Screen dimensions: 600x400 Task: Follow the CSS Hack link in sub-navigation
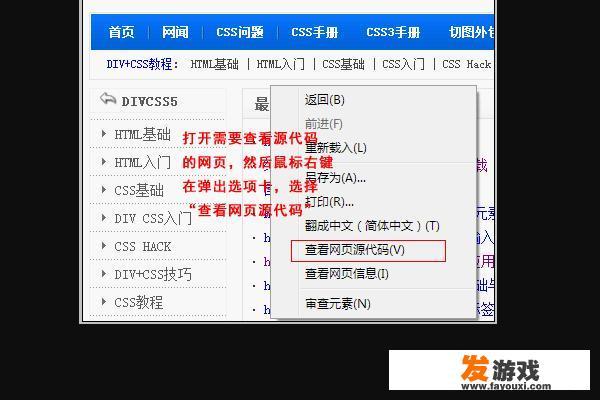(x=466, y=64)
